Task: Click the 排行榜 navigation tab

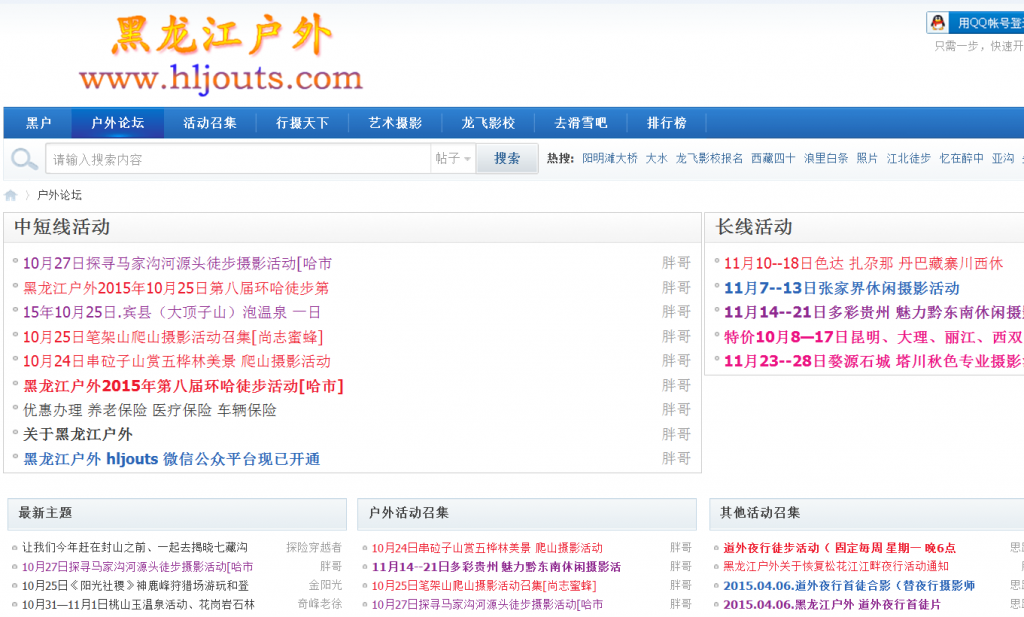Action: [667, 122]
